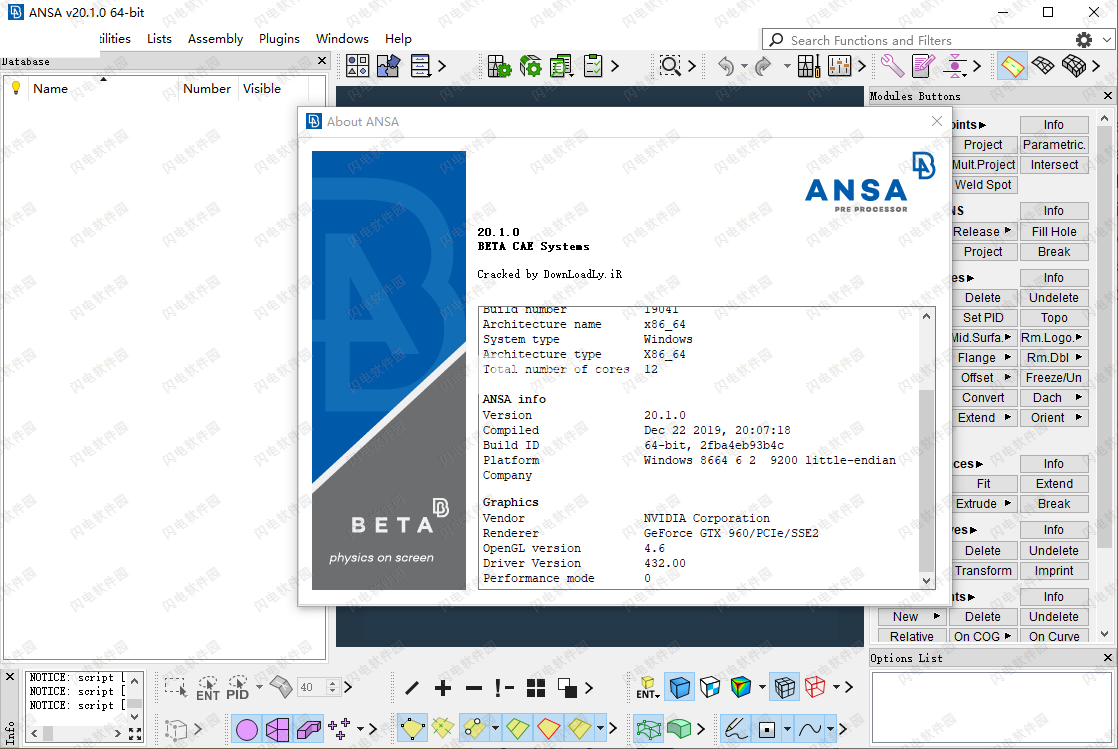The image size is (1118, 749).
Task: Click the sliders equalizer toolbar icon
Action: tap(839, 66)
